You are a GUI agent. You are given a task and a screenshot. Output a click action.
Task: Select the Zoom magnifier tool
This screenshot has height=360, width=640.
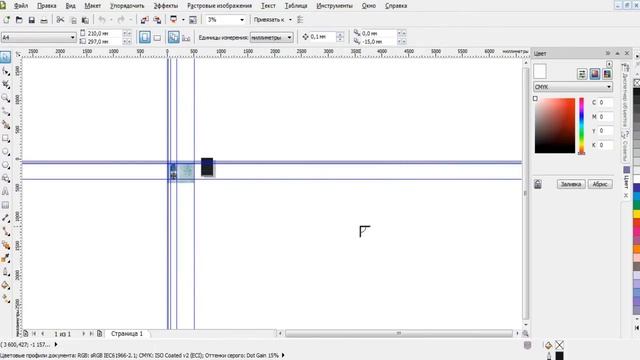[x=6, y=98]
